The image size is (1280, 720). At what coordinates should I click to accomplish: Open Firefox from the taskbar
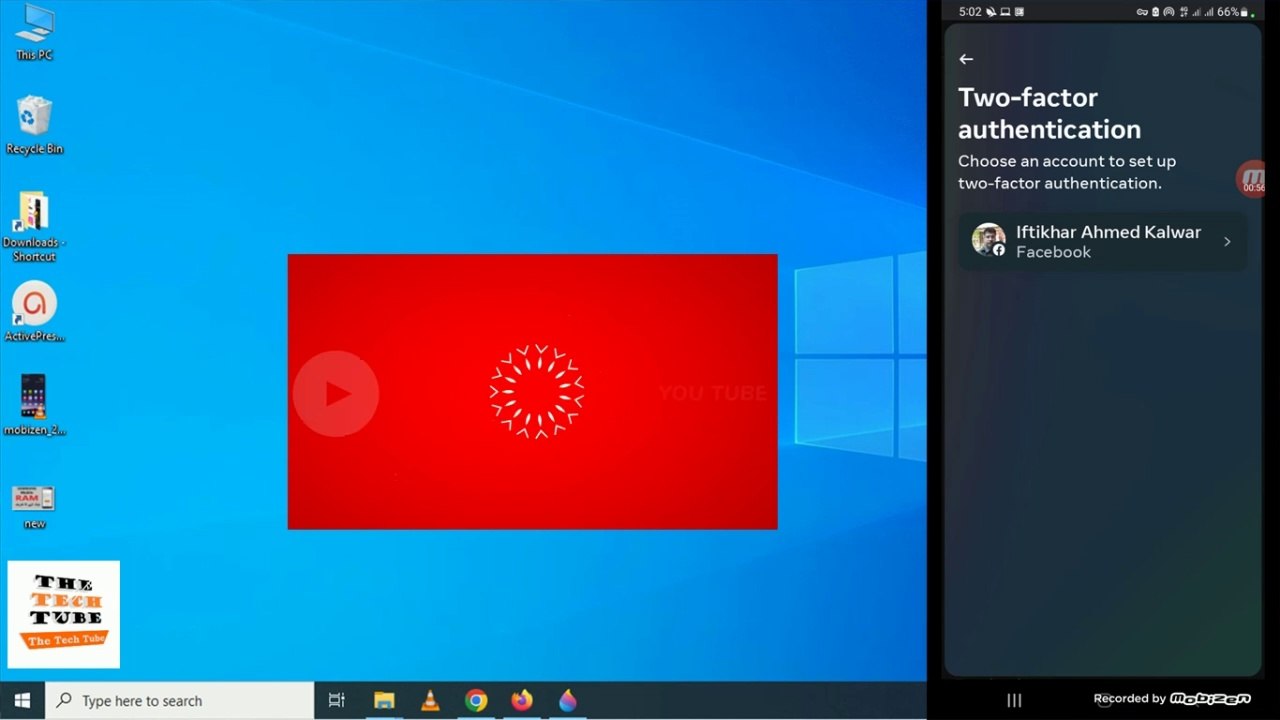[x=522, y=701]
